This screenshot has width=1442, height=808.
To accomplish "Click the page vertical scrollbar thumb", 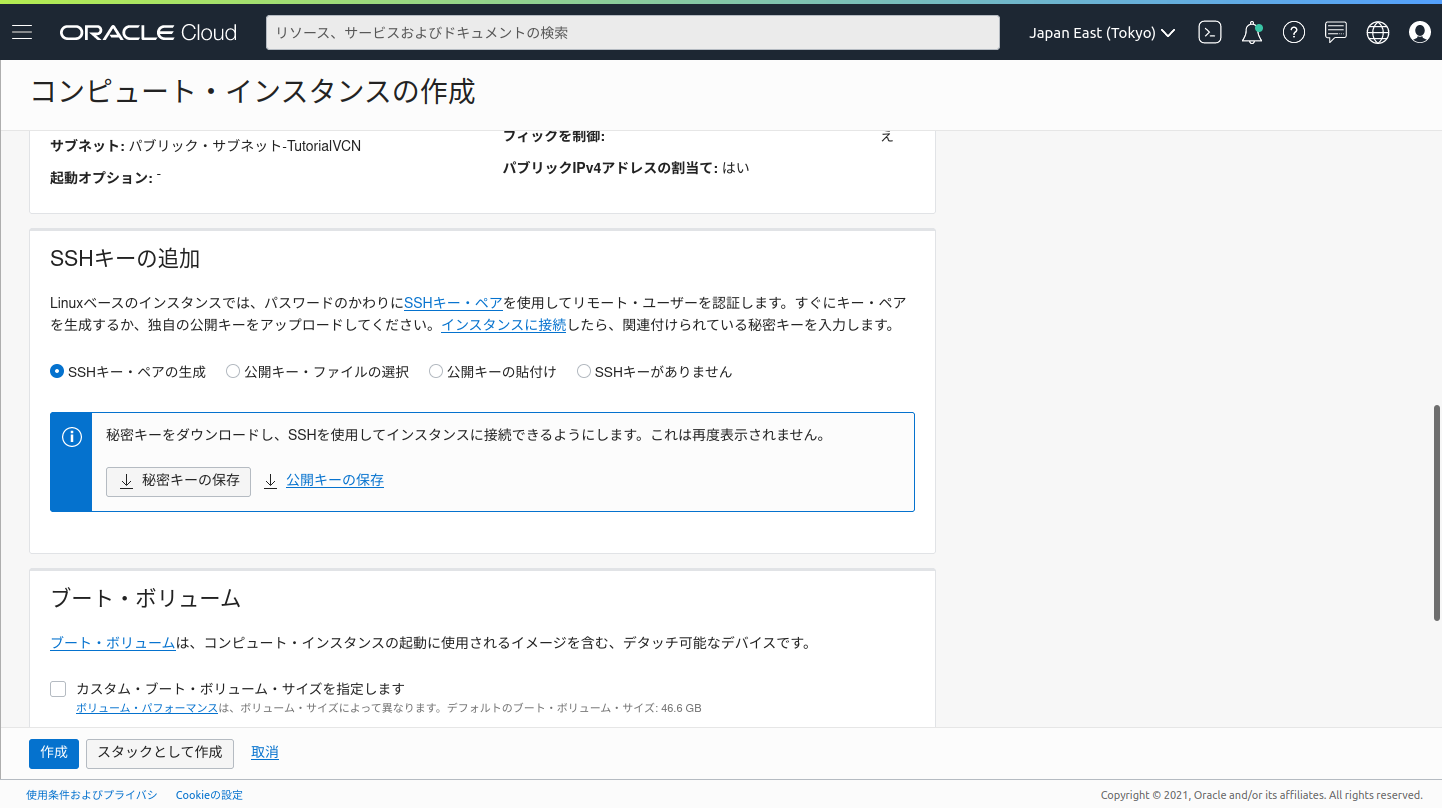I will tap(1437, 513).
